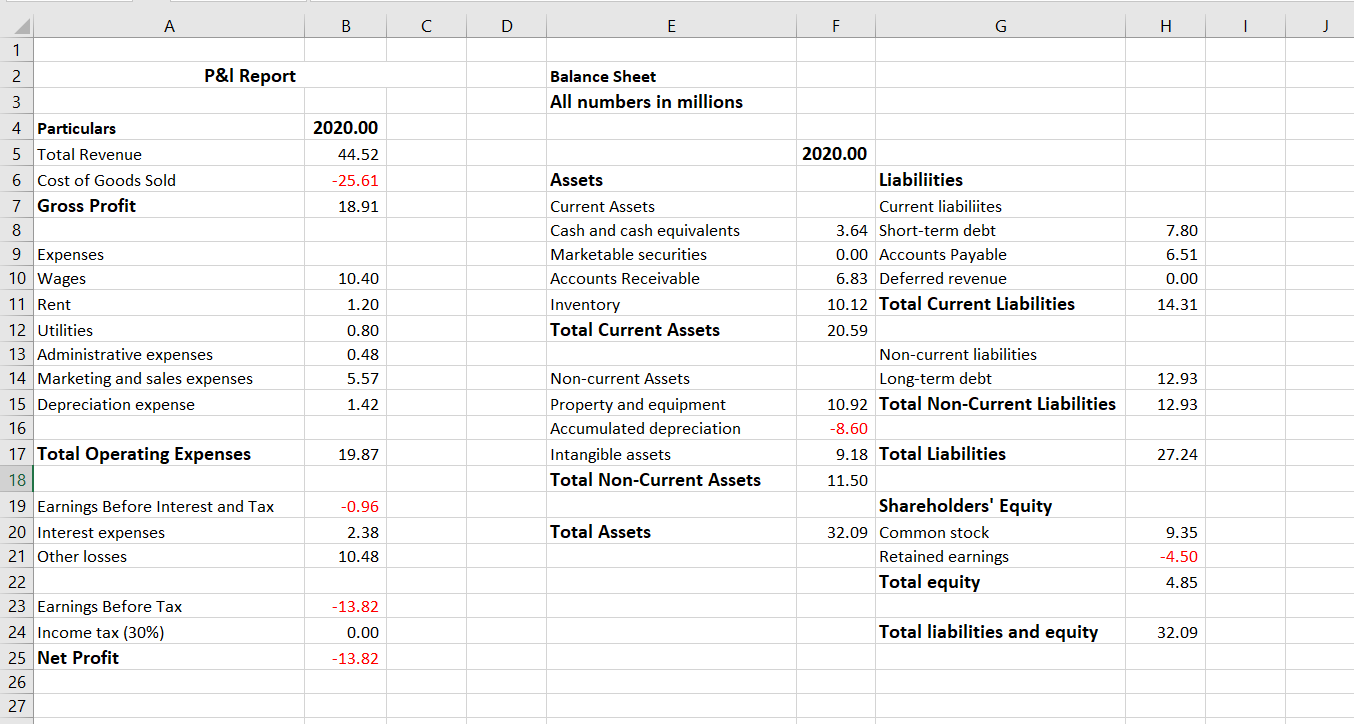Click 'All numbers in millions' cell

tap(671, 102)
